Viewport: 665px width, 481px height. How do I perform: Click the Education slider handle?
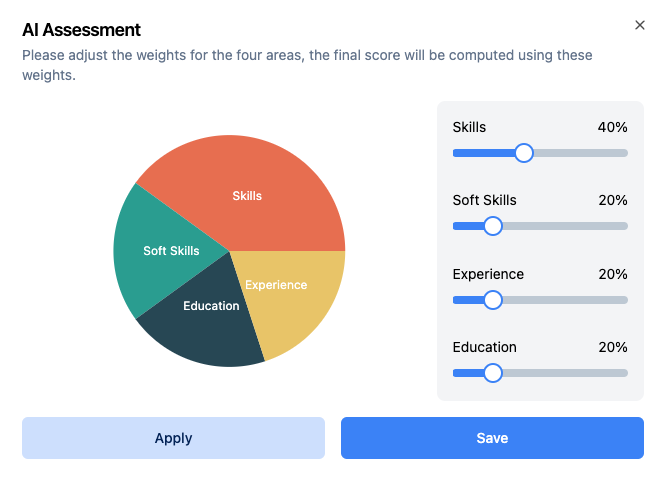click(x=492, y=373)
